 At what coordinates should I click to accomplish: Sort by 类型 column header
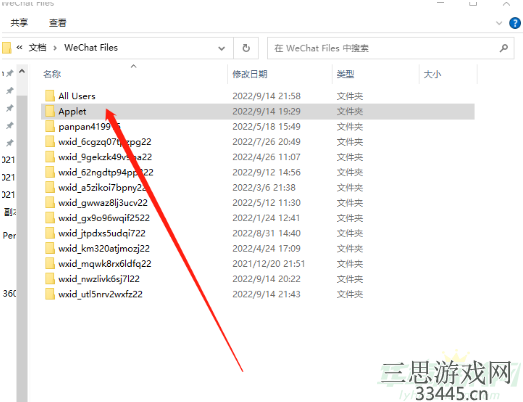coord(345,74)
